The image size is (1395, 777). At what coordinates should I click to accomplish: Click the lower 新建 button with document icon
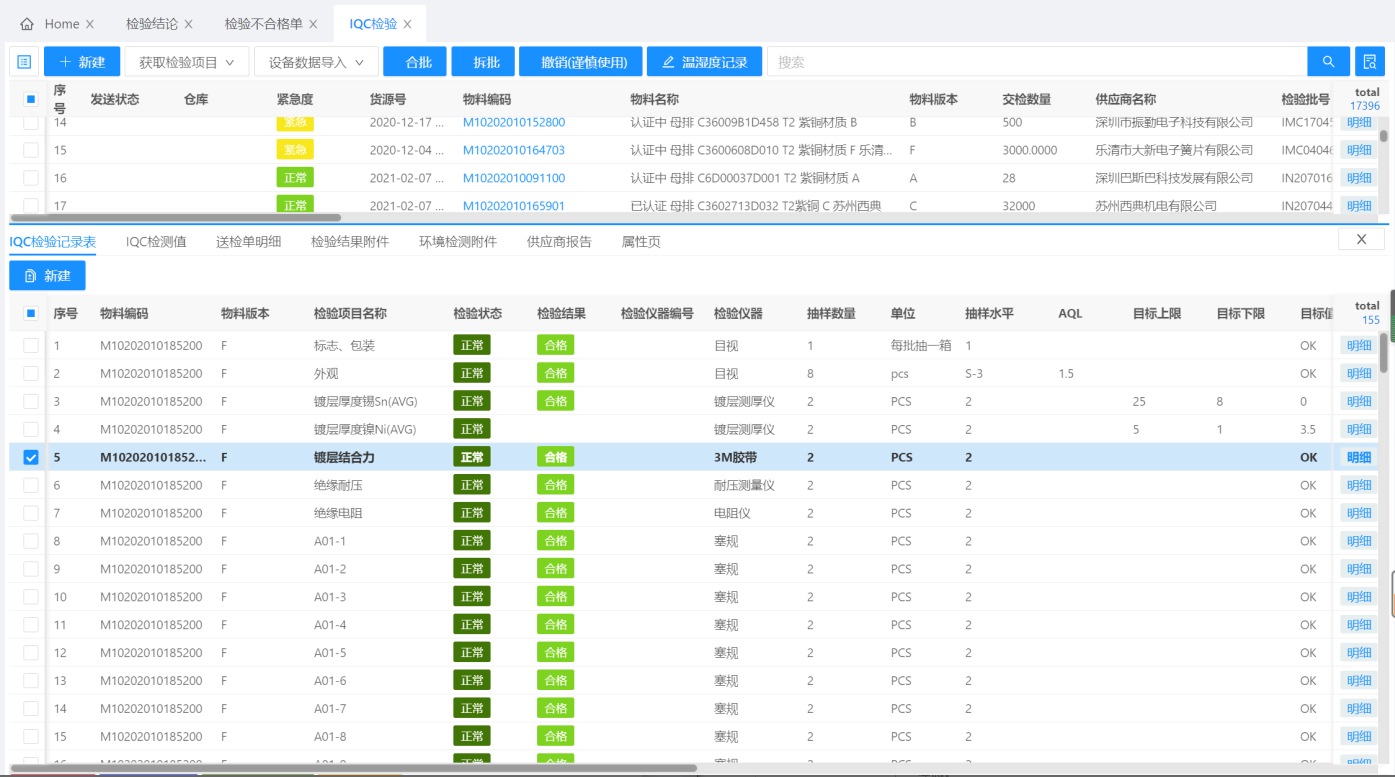[47, 276]
